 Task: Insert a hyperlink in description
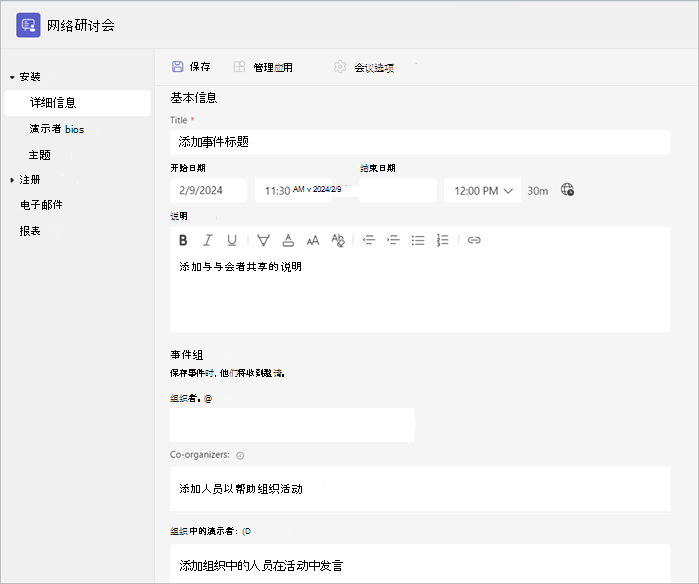[474, 240]
